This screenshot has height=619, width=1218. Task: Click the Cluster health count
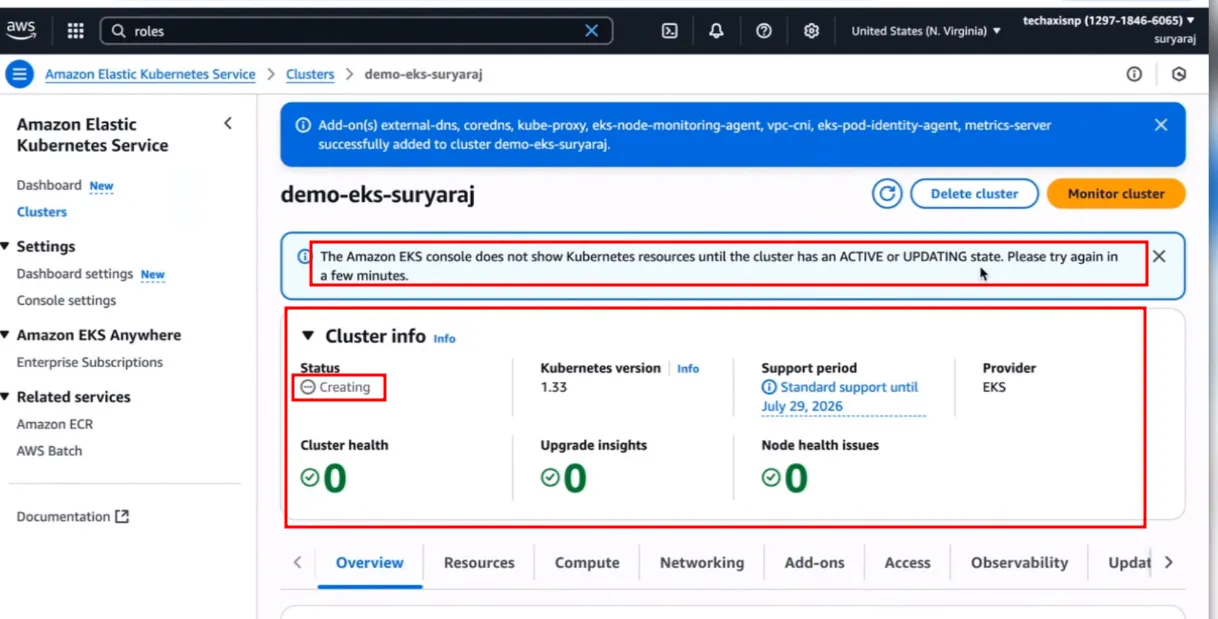[x=334, y=479]
